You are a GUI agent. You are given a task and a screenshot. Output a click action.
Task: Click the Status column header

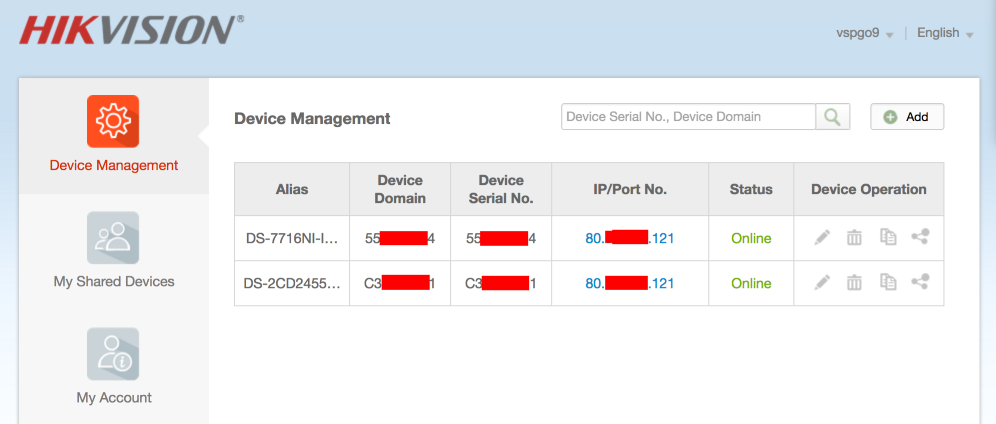pyautogui.click(x=750, y=189)
